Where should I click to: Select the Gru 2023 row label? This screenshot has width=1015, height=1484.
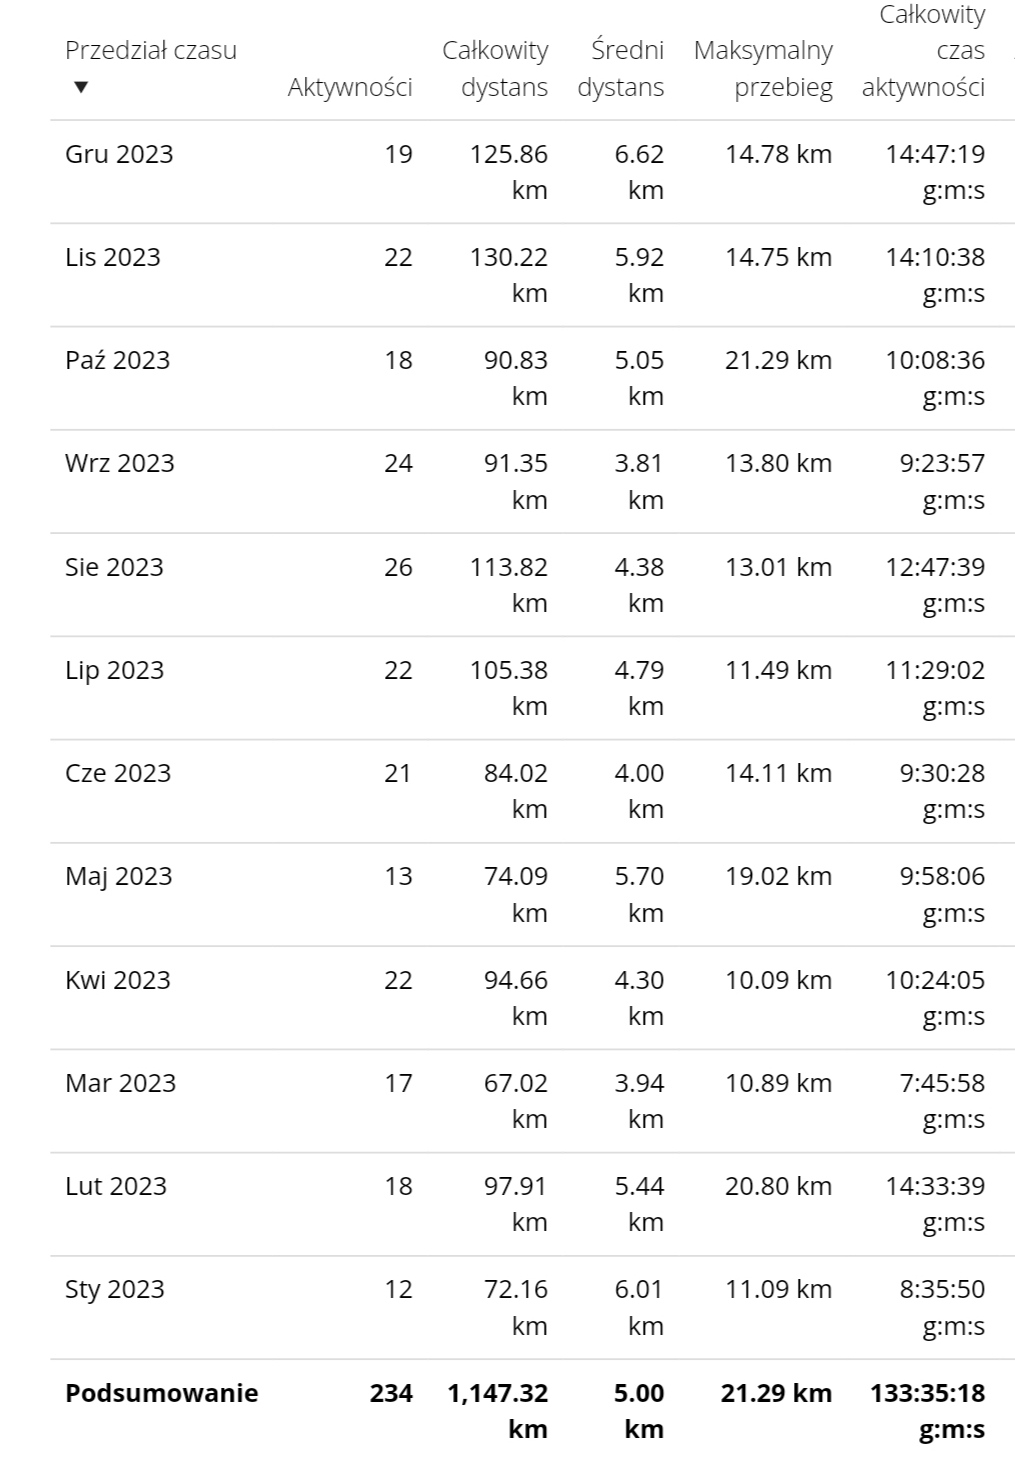click(x=119, y=154)
